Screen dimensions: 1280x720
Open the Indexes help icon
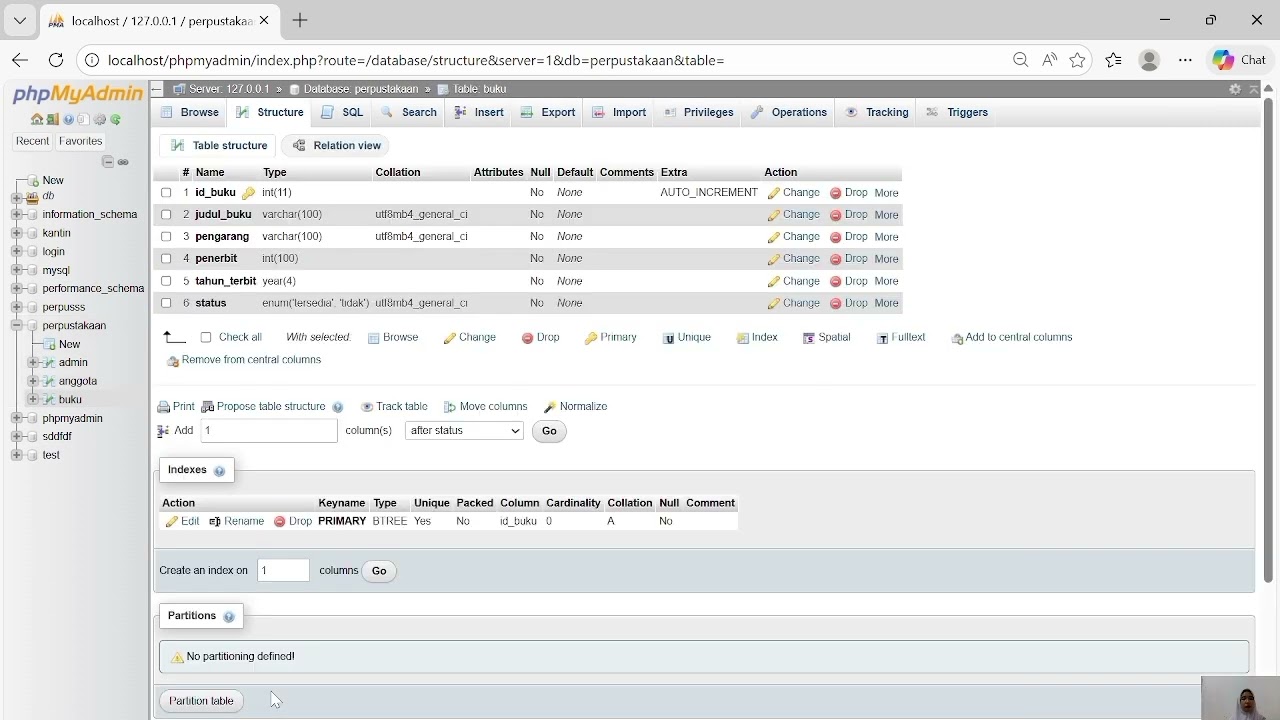[x=219, y=470]
